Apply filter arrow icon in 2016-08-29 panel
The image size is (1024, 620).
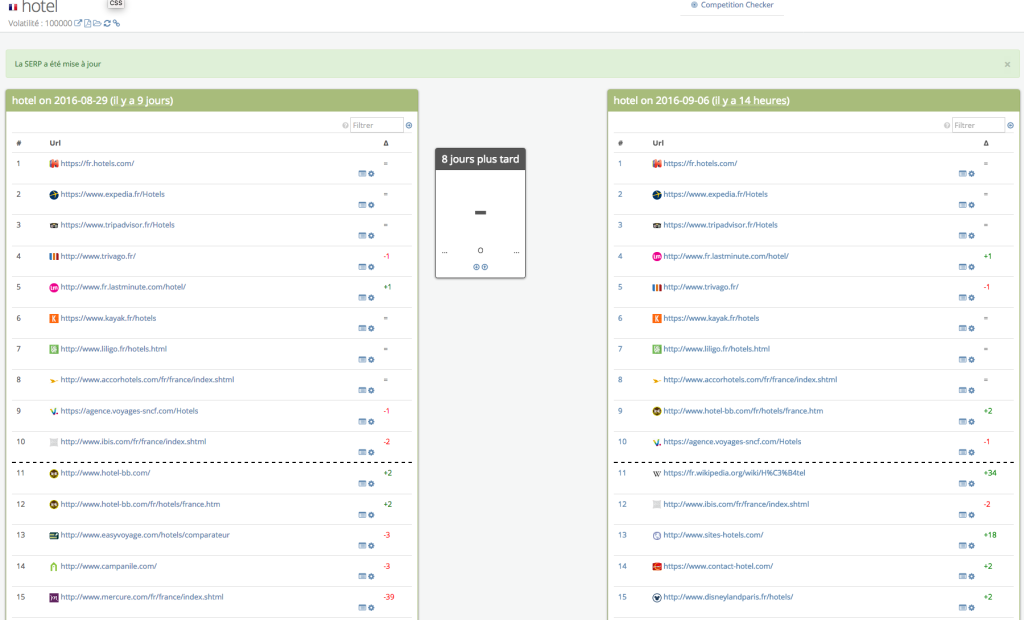point(409,125)
